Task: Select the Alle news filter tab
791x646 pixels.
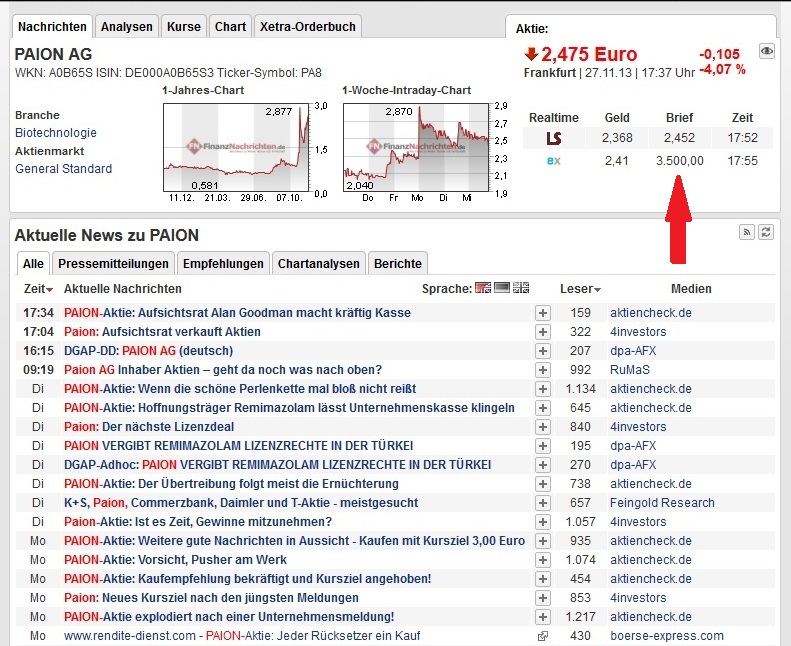Action: coord(33,264)
